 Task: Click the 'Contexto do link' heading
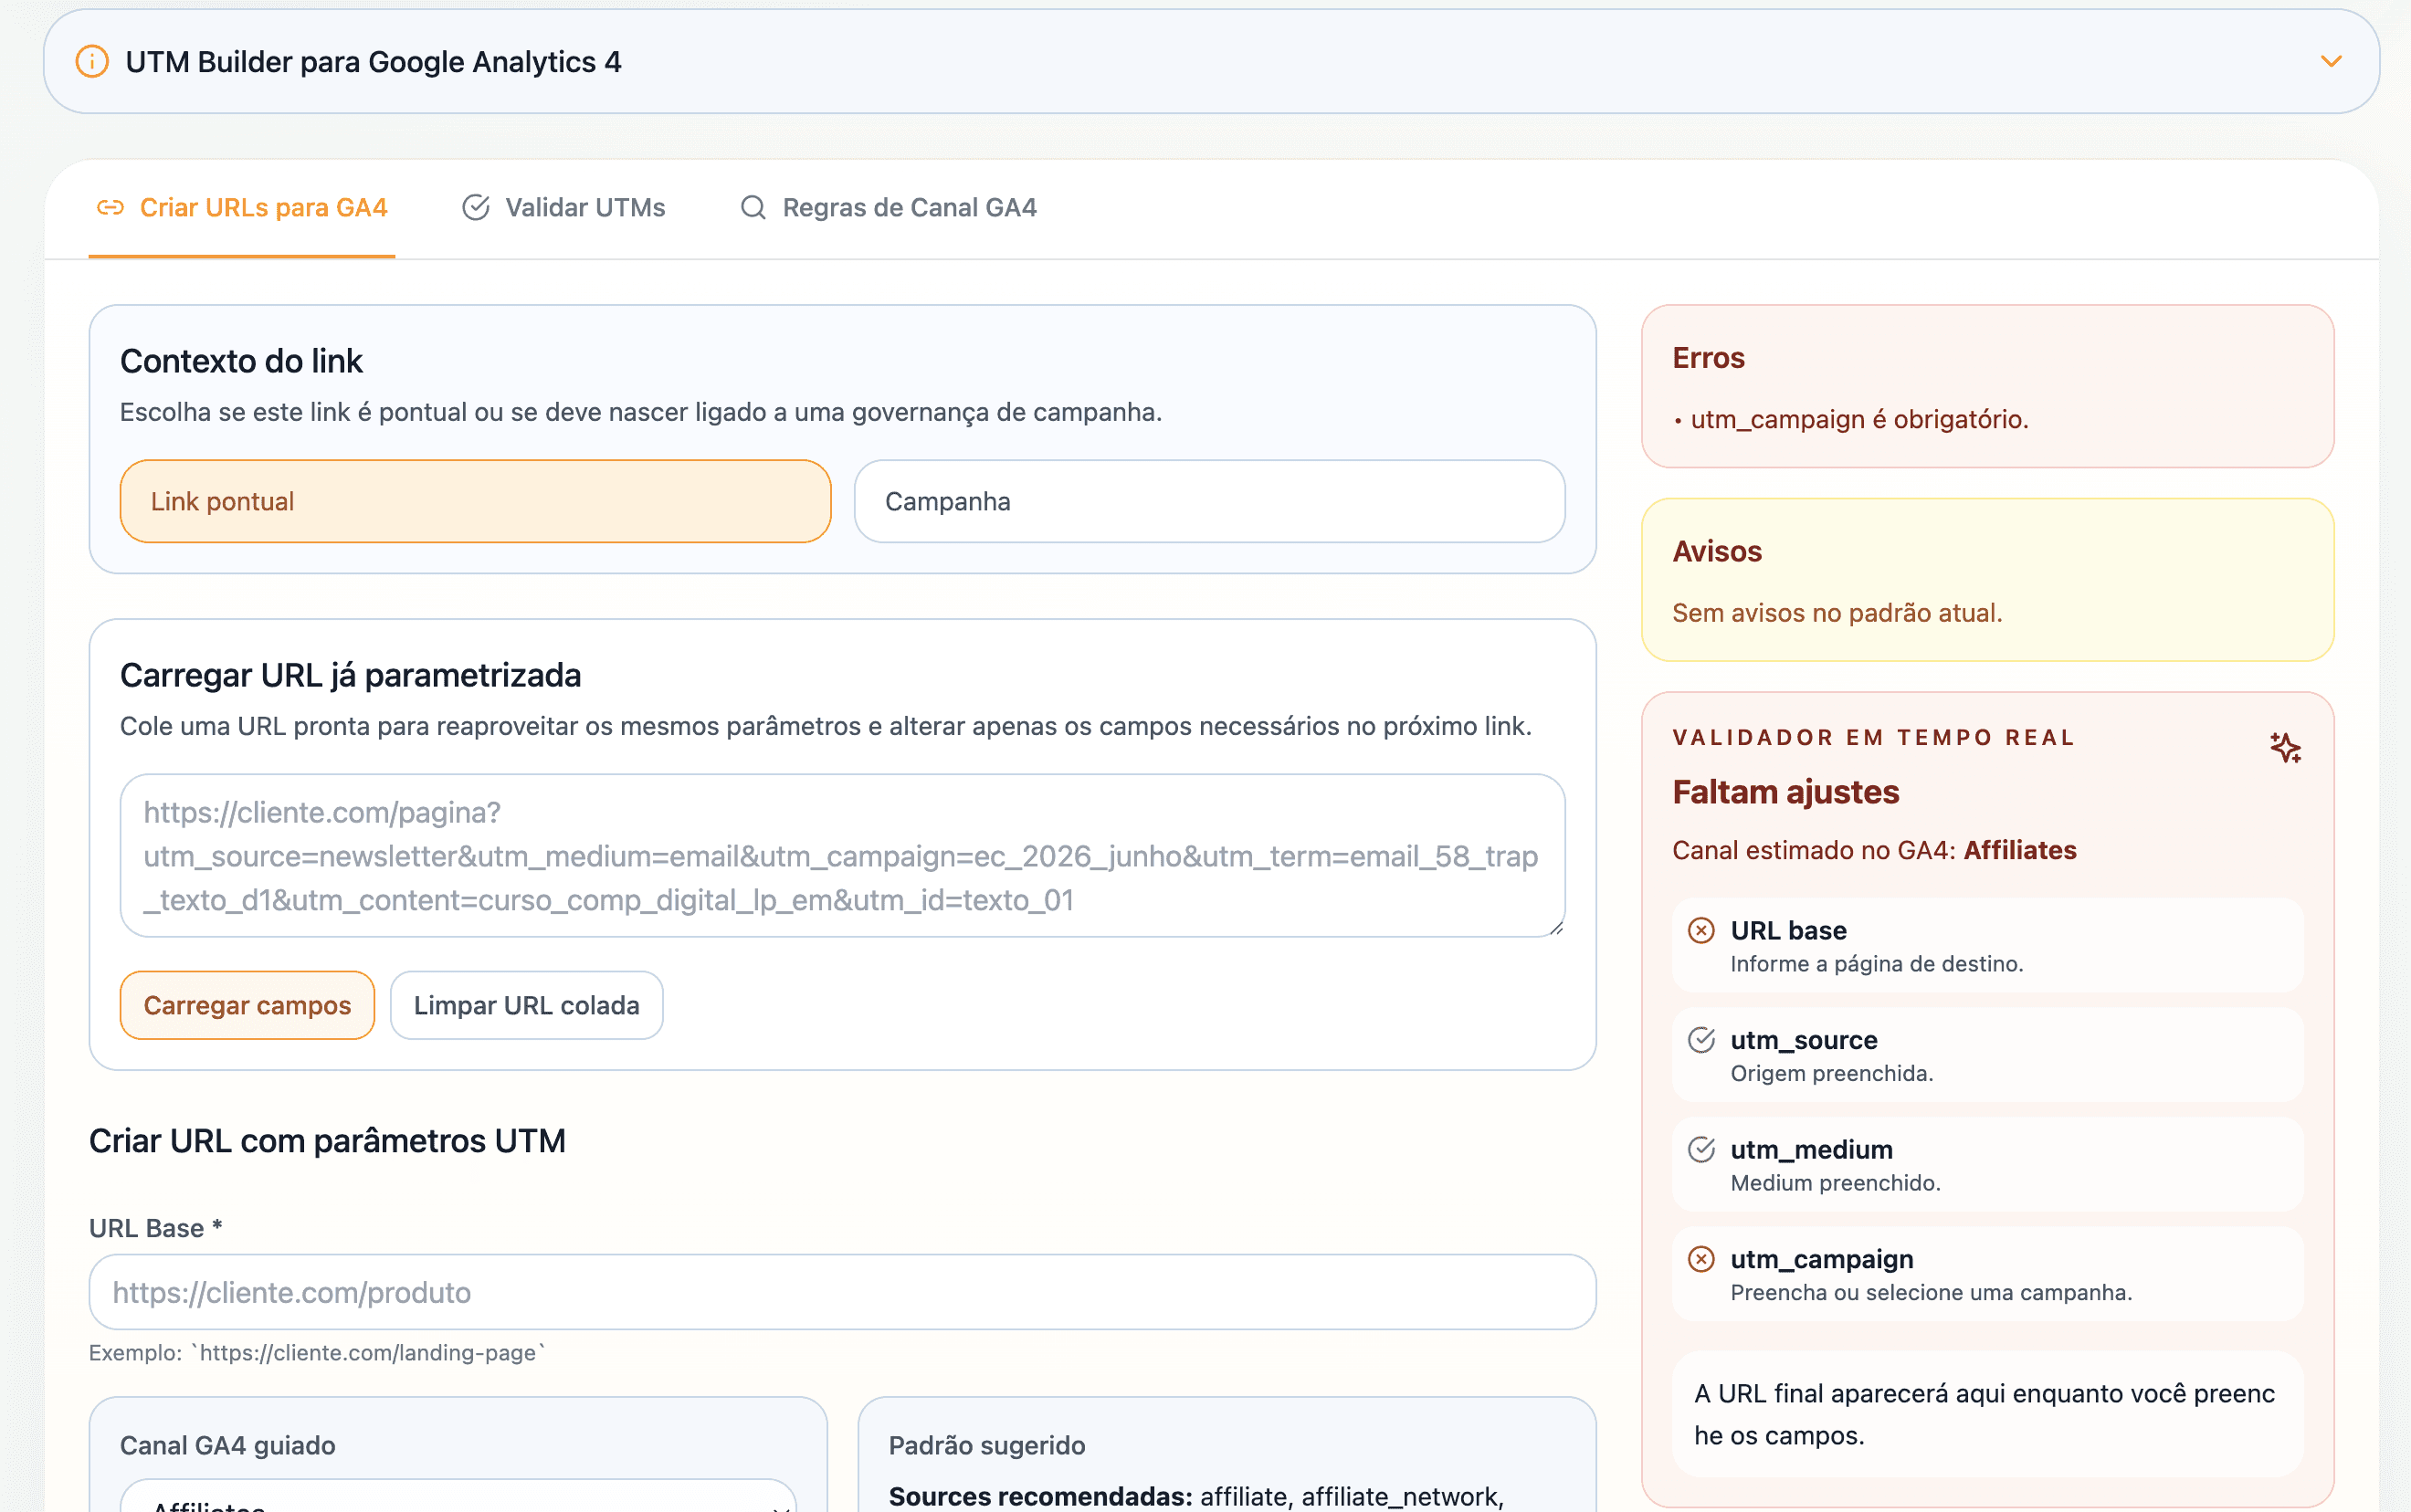[241, 361]
